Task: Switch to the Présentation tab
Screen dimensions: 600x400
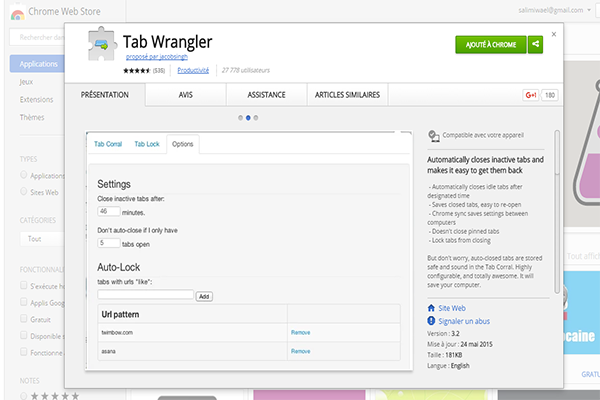Action: click(105, 95)
